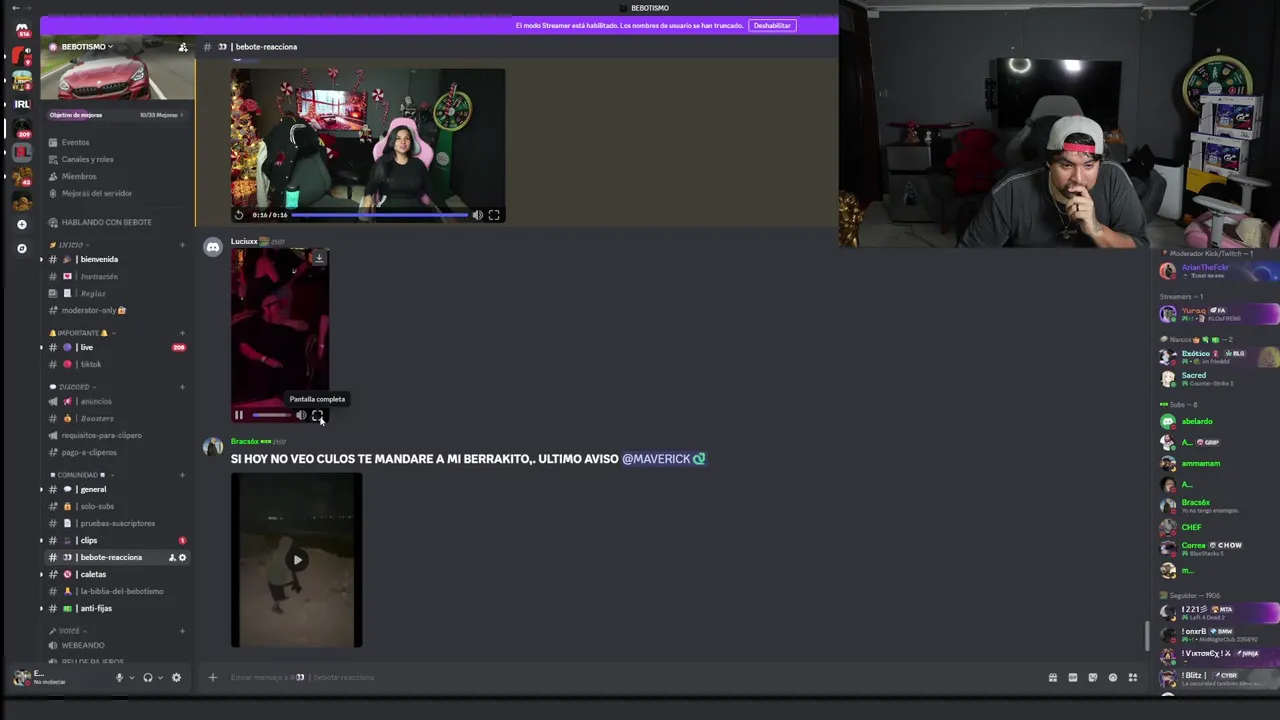Create channel in DISCORD category plus icon
Screen dimensions: 1280x720
tap(182, 387)
